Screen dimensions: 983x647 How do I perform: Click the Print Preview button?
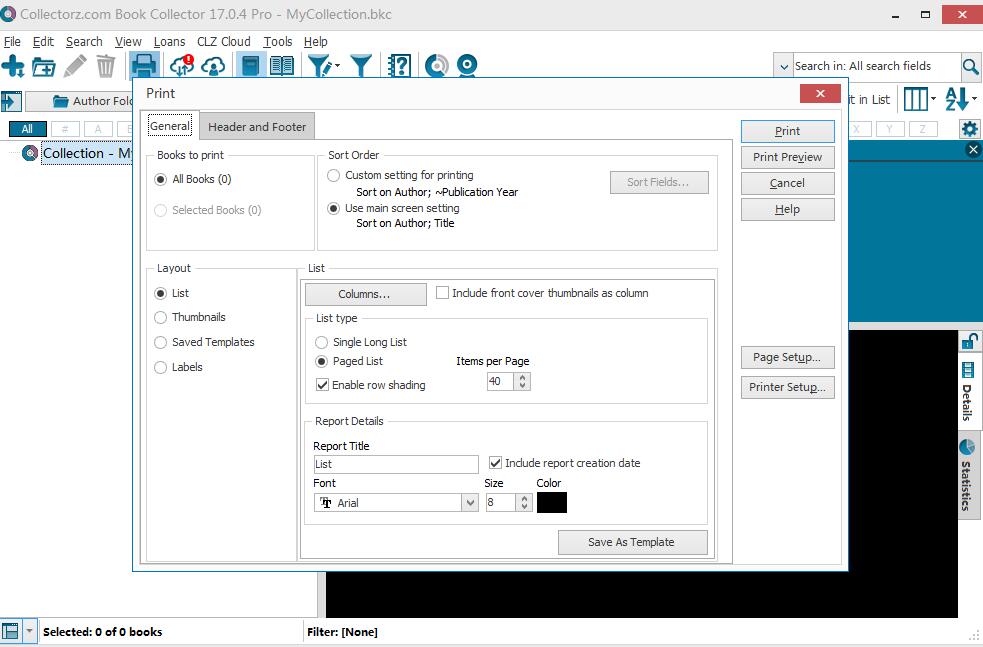[x=787, y=157]
